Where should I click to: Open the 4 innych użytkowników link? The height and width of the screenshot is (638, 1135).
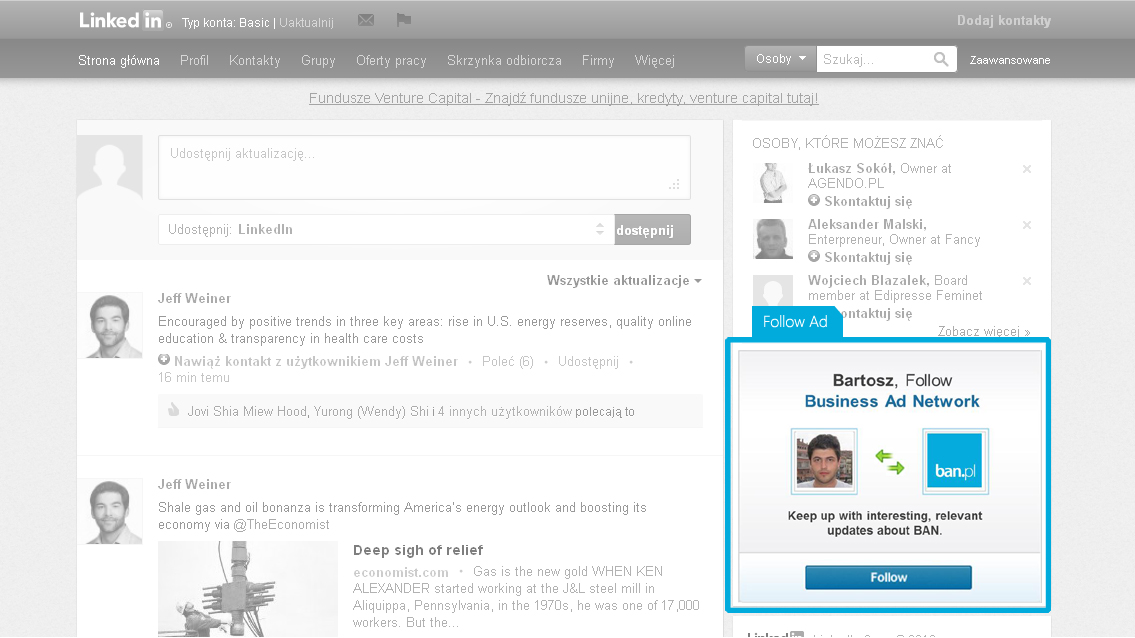[505, 411]
